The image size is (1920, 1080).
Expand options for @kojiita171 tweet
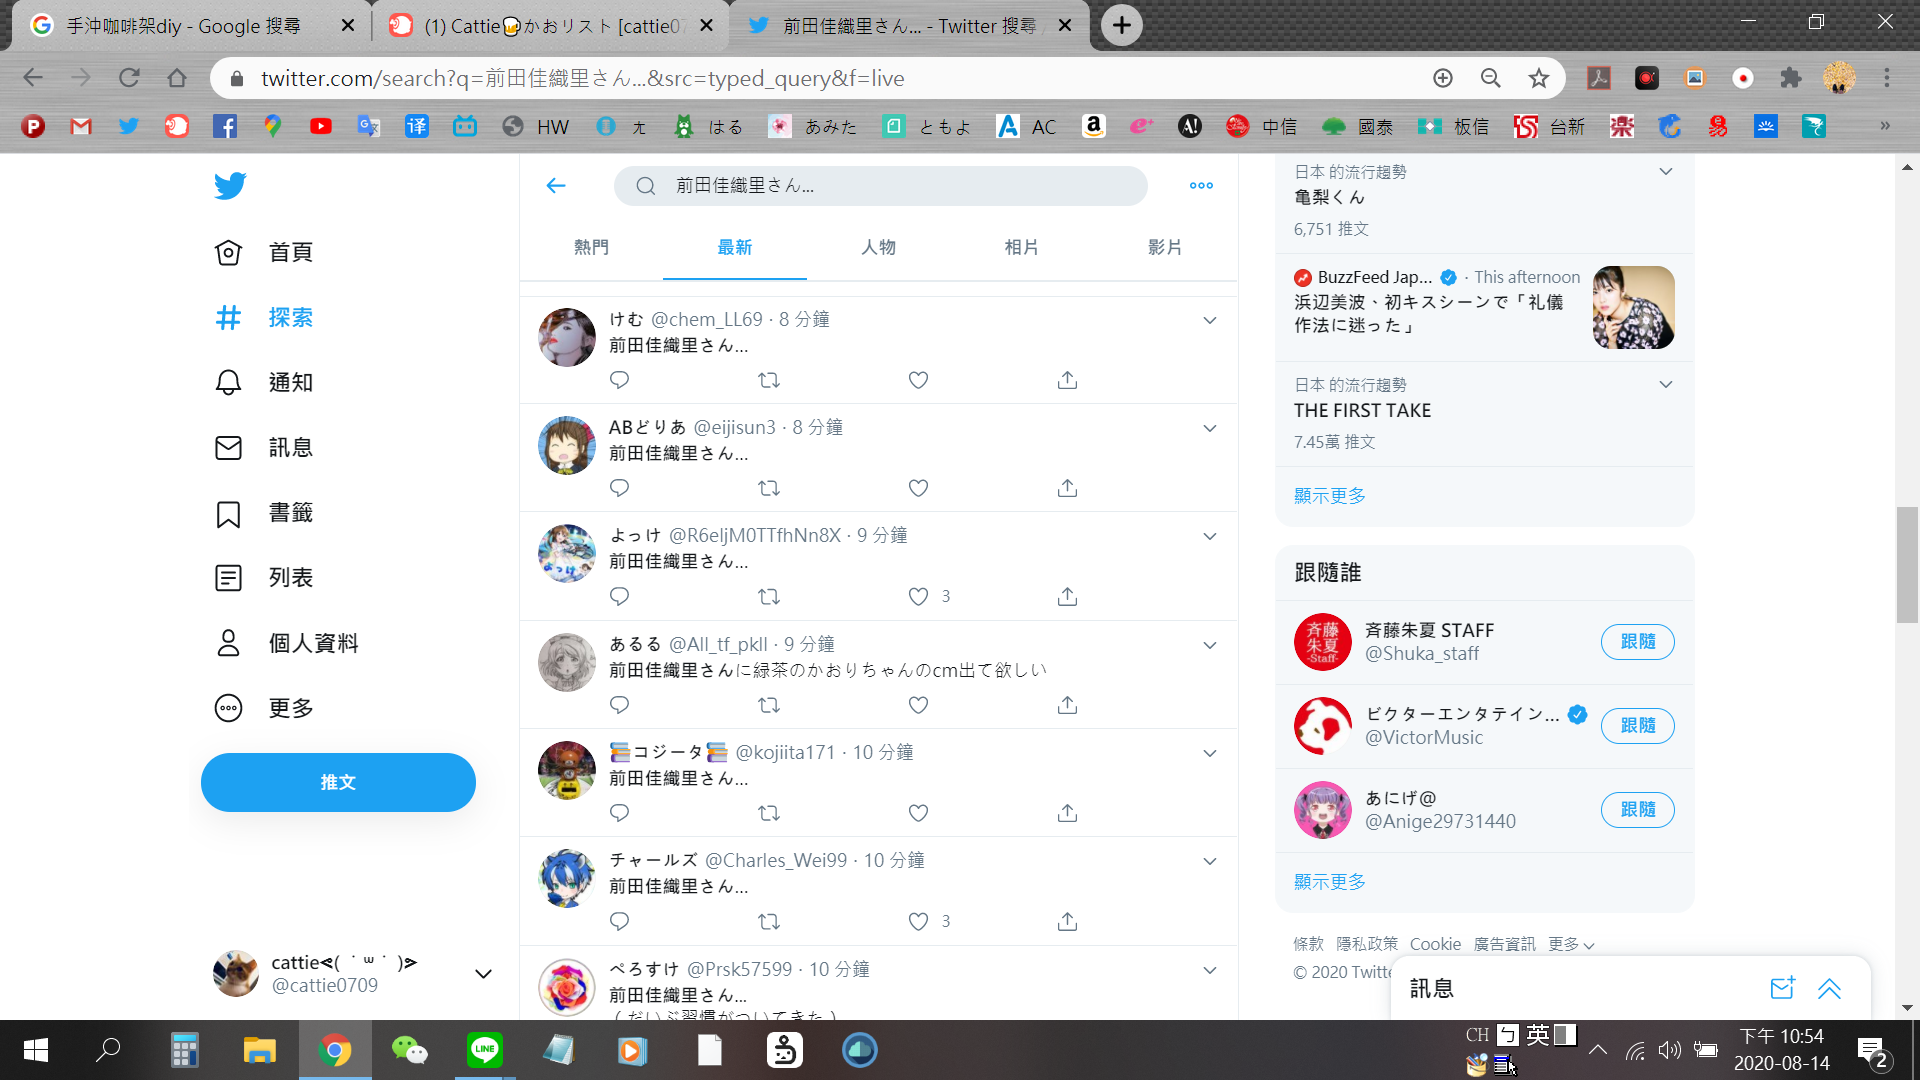pos(1209,753)
